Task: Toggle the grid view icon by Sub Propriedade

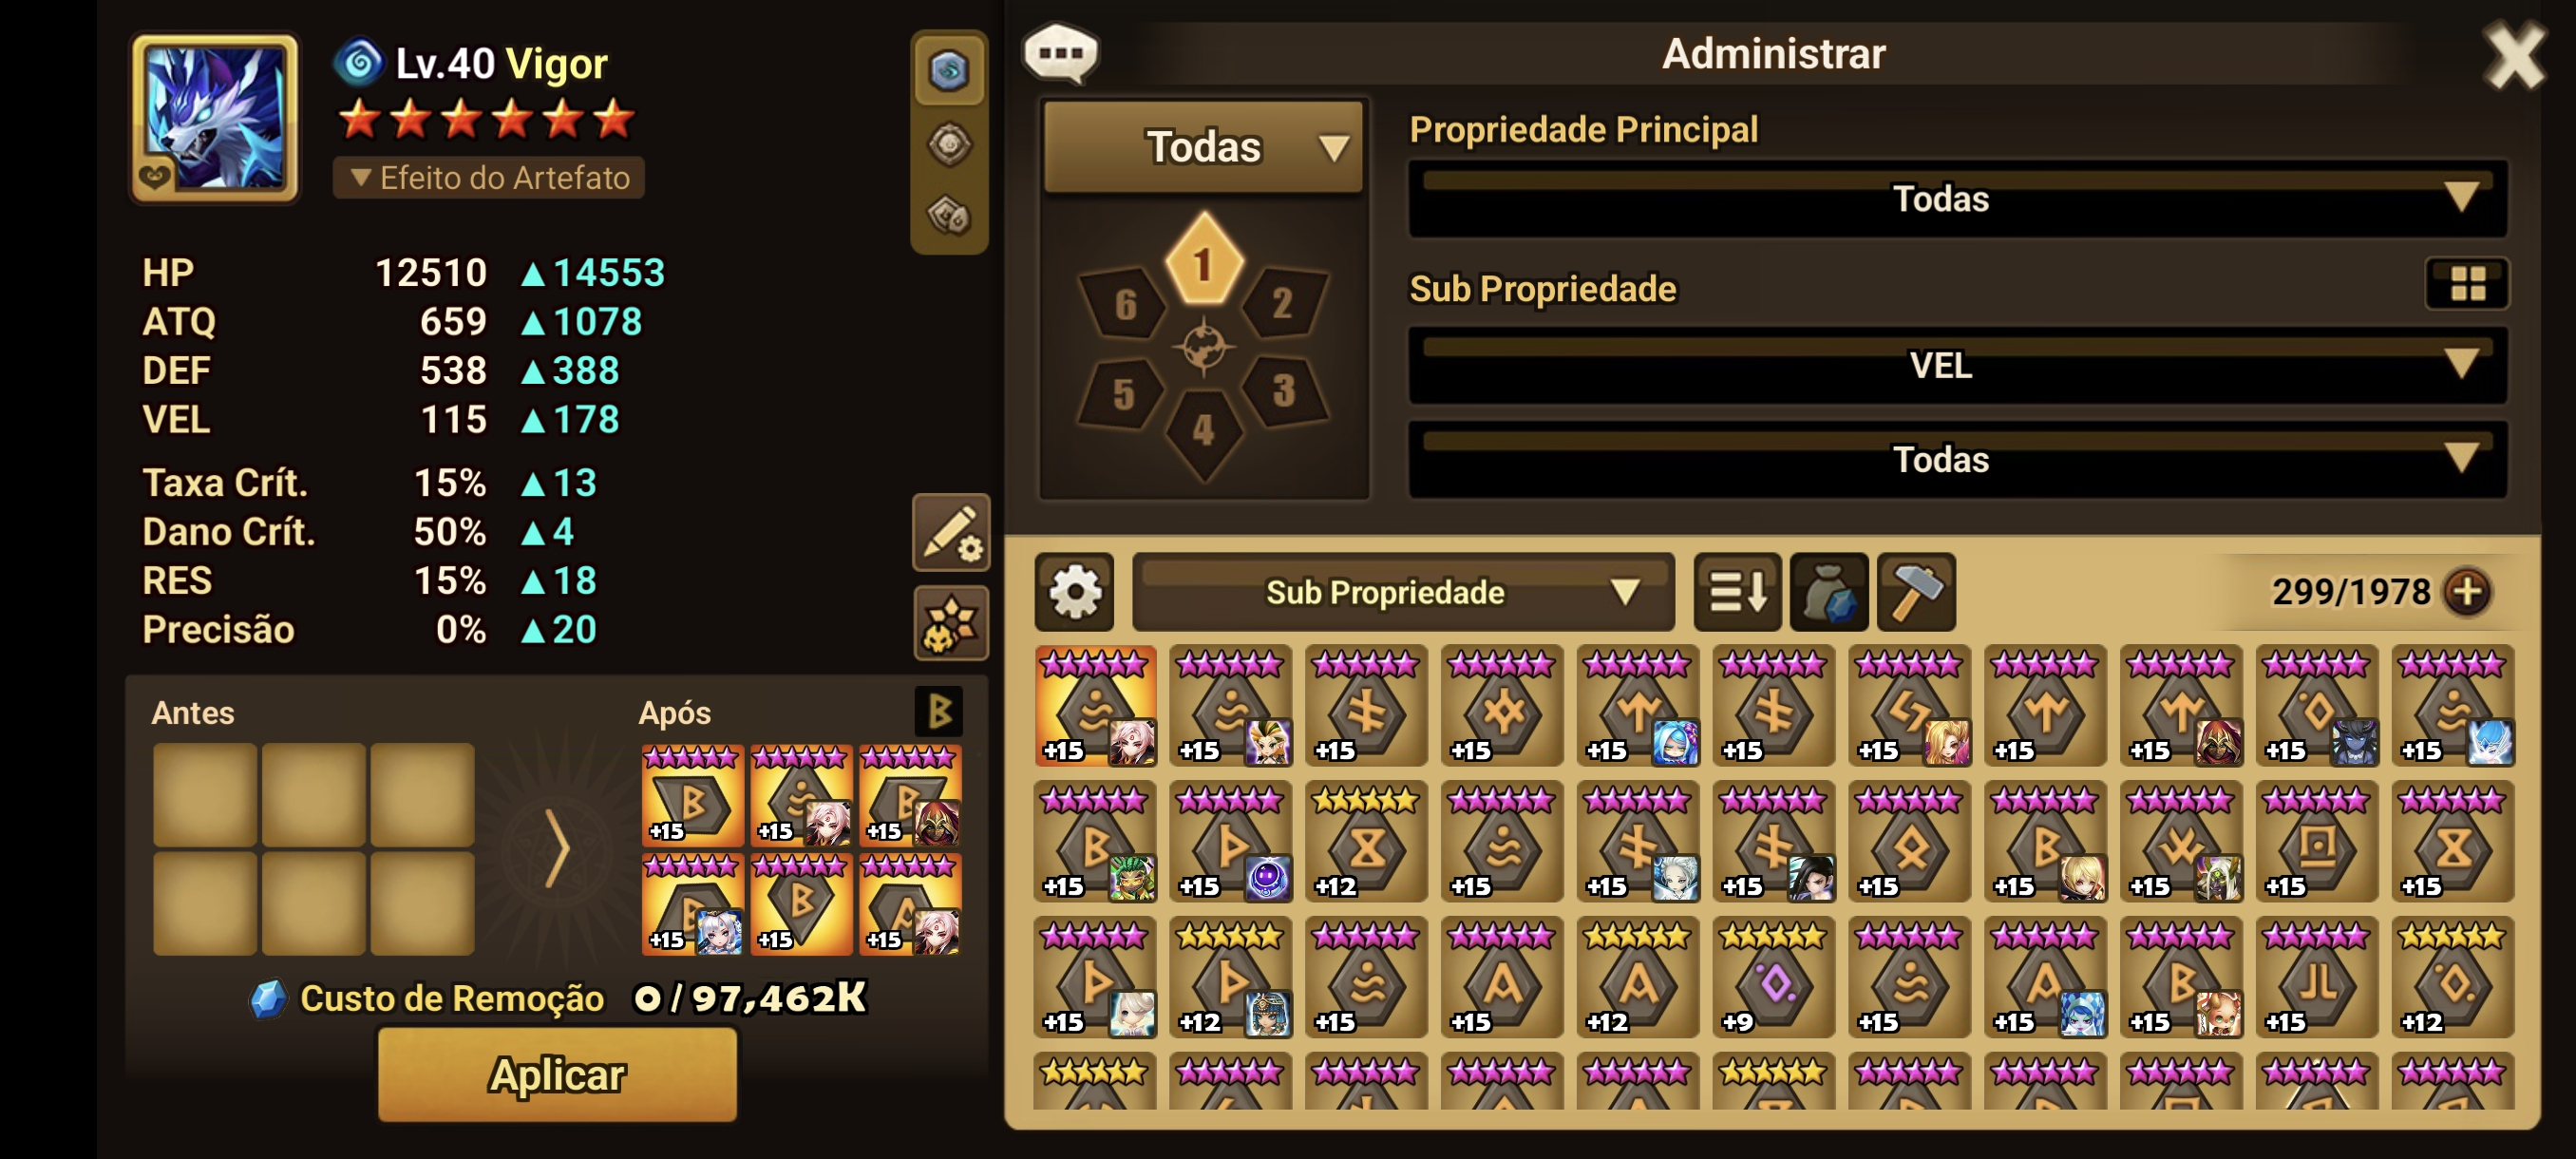Action: (2467, 284)
